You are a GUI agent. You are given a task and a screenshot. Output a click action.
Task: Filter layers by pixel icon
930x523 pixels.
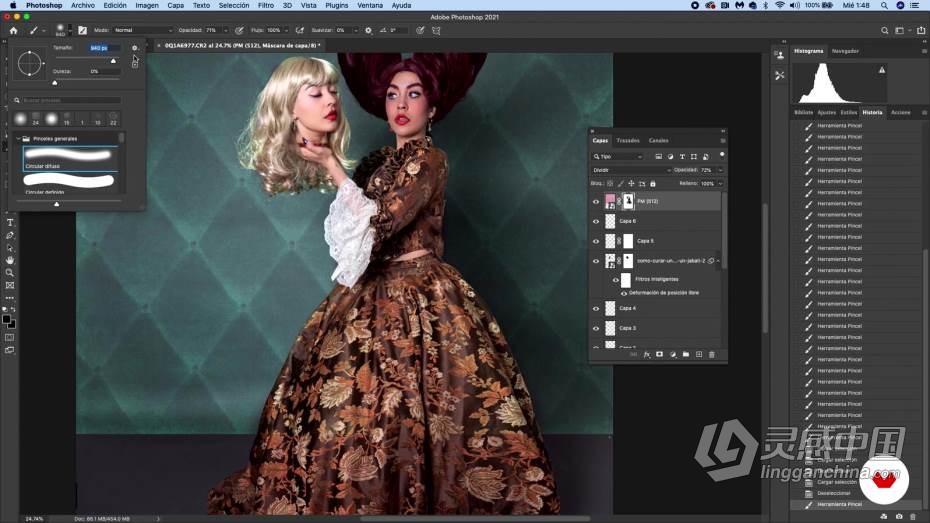click(658, 157)
